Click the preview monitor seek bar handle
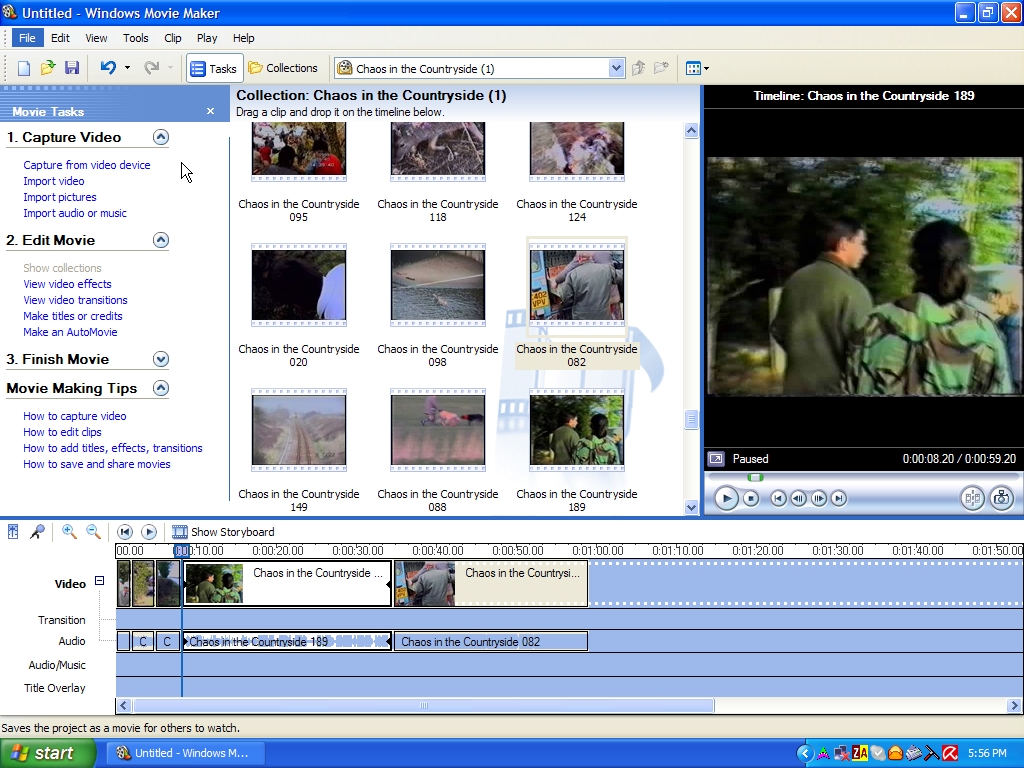The height and width of the screenshot is (768, 1024). click(x=756, y=477)
